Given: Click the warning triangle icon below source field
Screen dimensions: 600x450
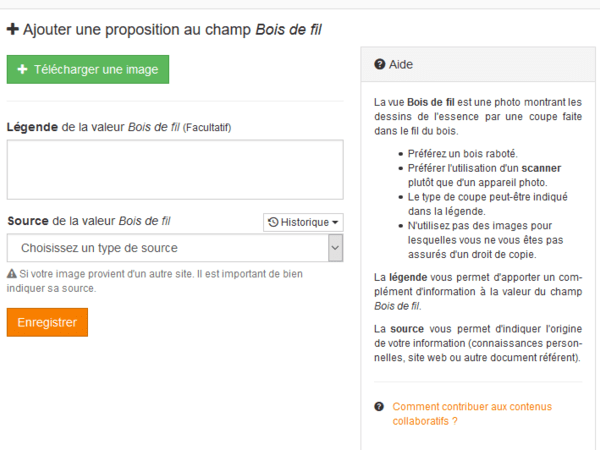Looking at the screenshot, I should (11, 273).
